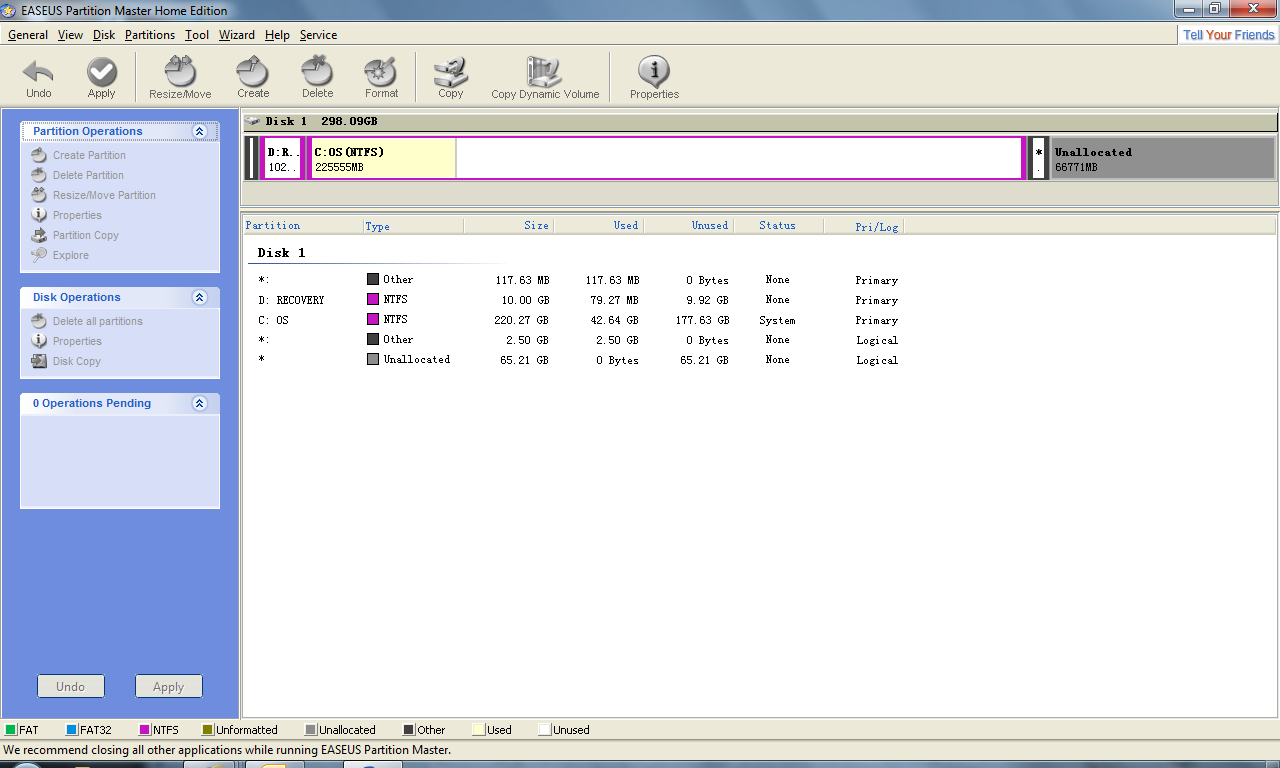1280x768 pixels.
Task: Click the blue FAT32 legend swatch
Action: (72, 730)
